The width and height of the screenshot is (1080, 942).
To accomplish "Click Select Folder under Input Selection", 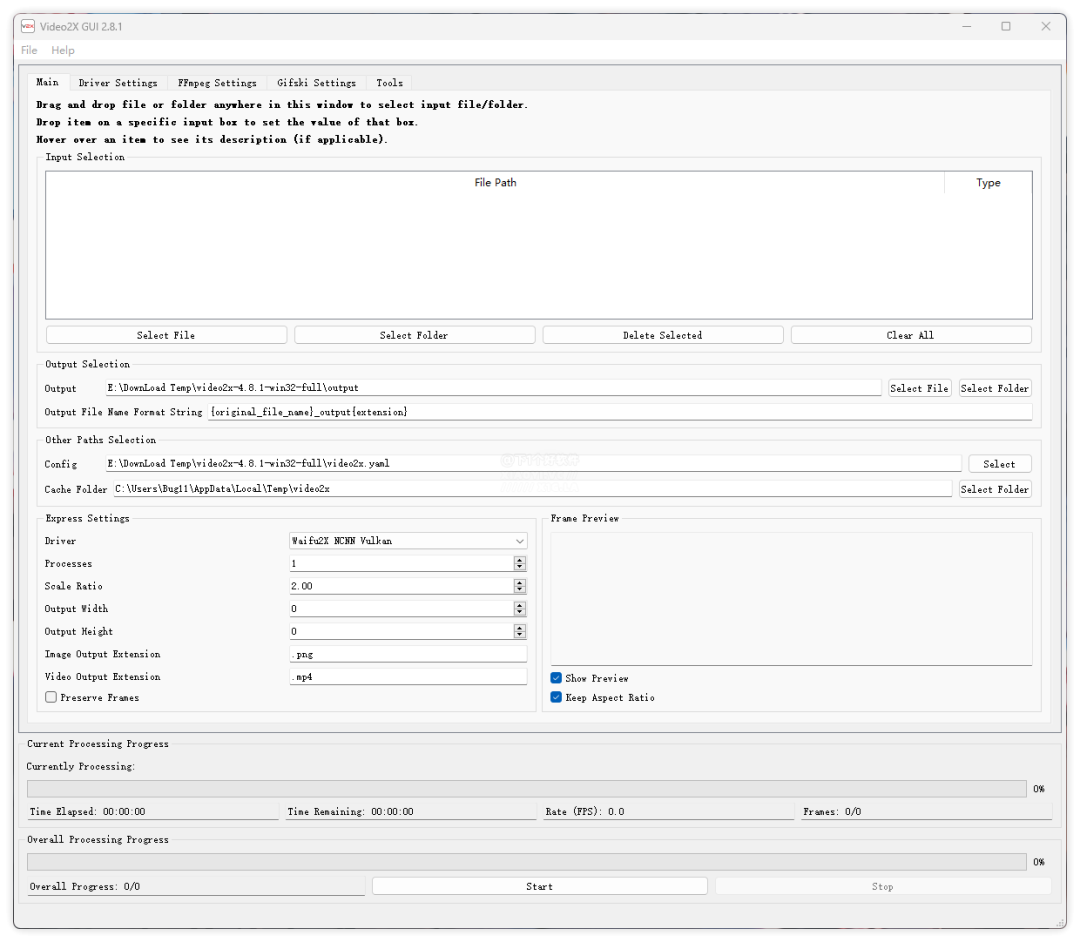I will point(414,335).
